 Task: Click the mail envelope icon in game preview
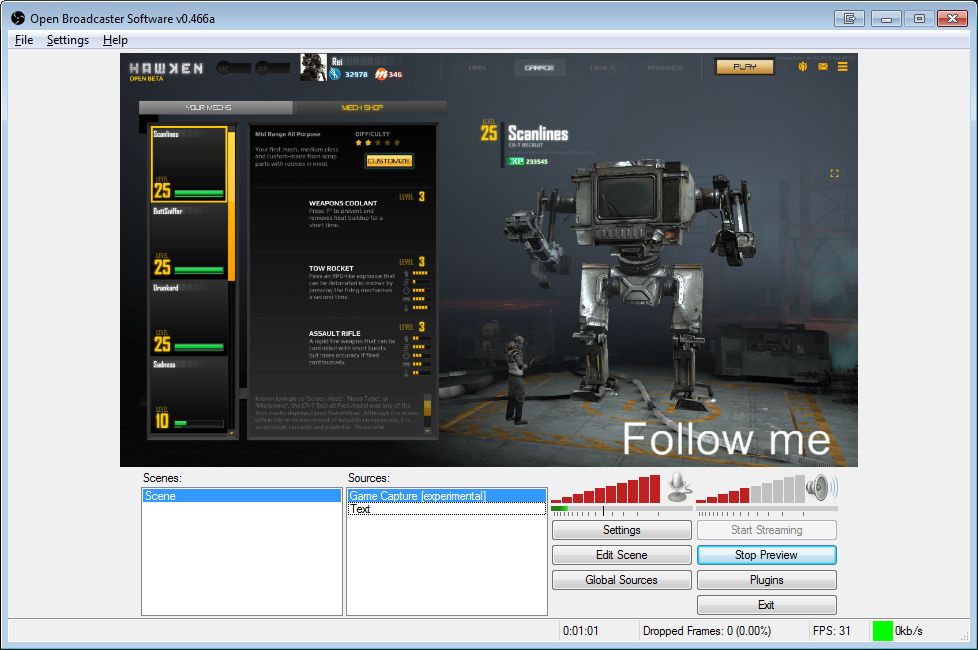pyautogui.click(x=823, y=67)
